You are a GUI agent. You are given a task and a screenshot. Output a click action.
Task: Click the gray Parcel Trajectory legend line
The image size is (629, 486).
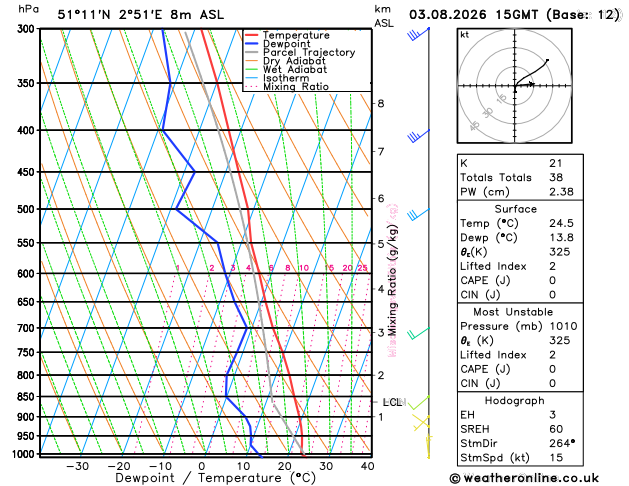point(252,52)
